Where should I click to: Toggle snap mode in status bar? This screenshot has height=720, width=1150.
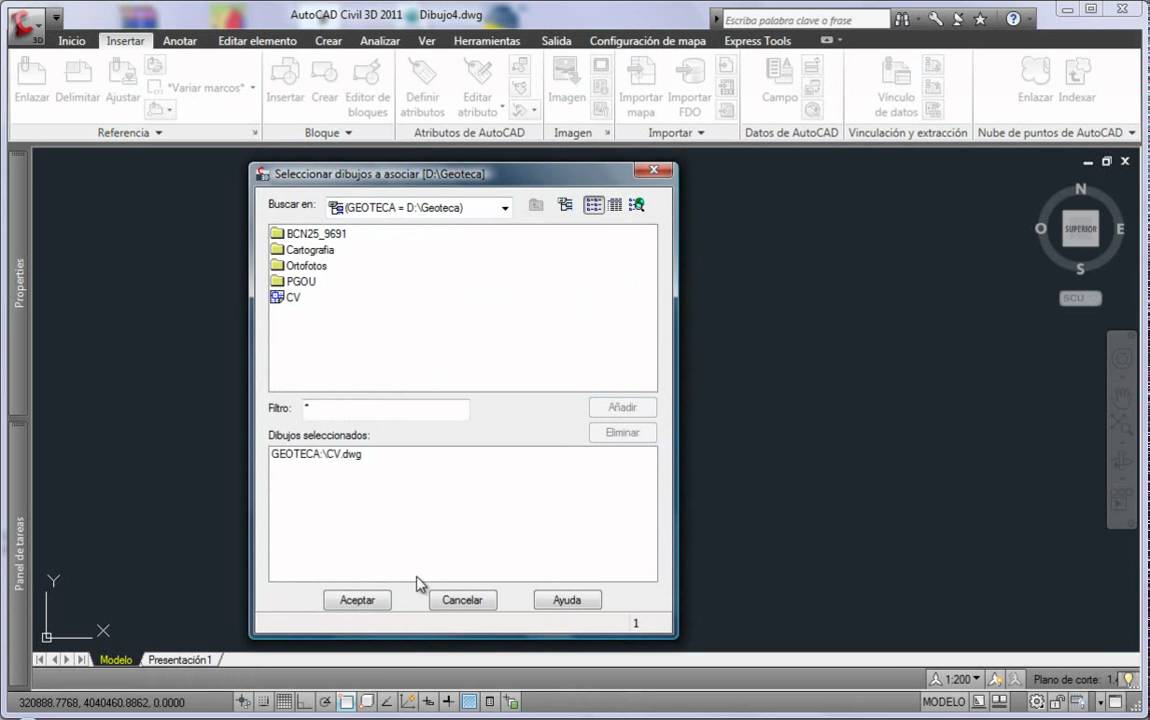click(263, 702)
